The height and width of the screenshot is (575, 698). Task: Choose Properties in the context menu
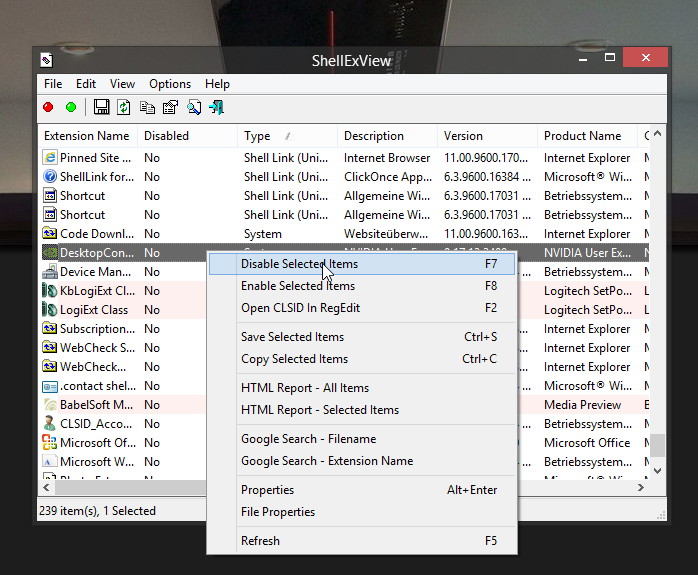pos(362,490)
